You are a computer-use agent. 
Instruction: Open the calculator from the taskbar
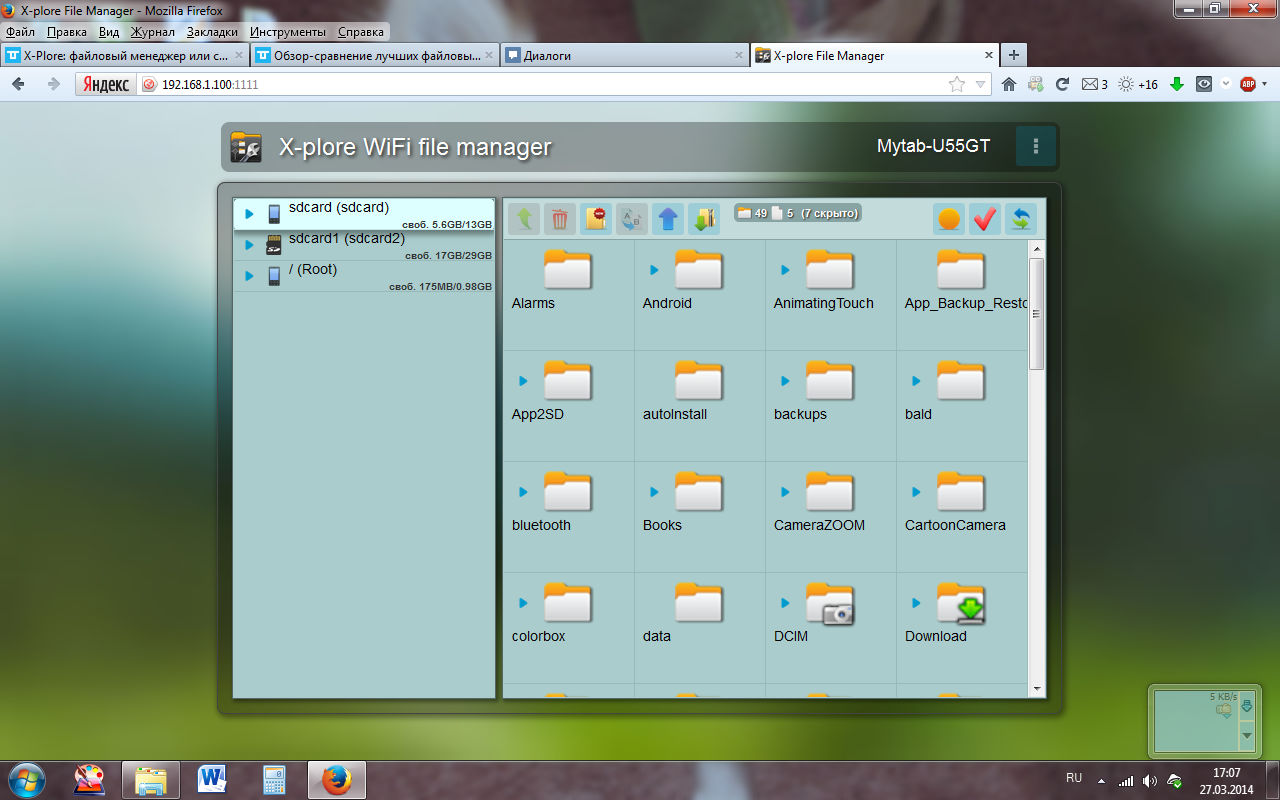coord(274,778)
